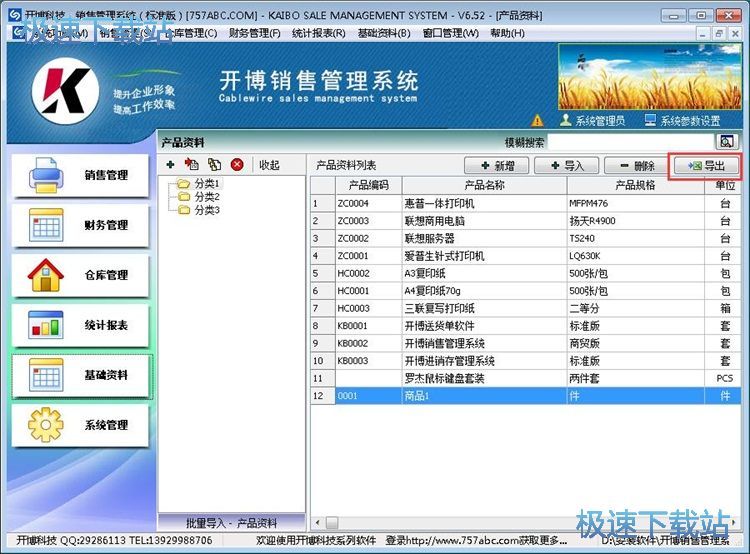Click the red delete category icon
The image size is (750, 554).
pos(237,165)
